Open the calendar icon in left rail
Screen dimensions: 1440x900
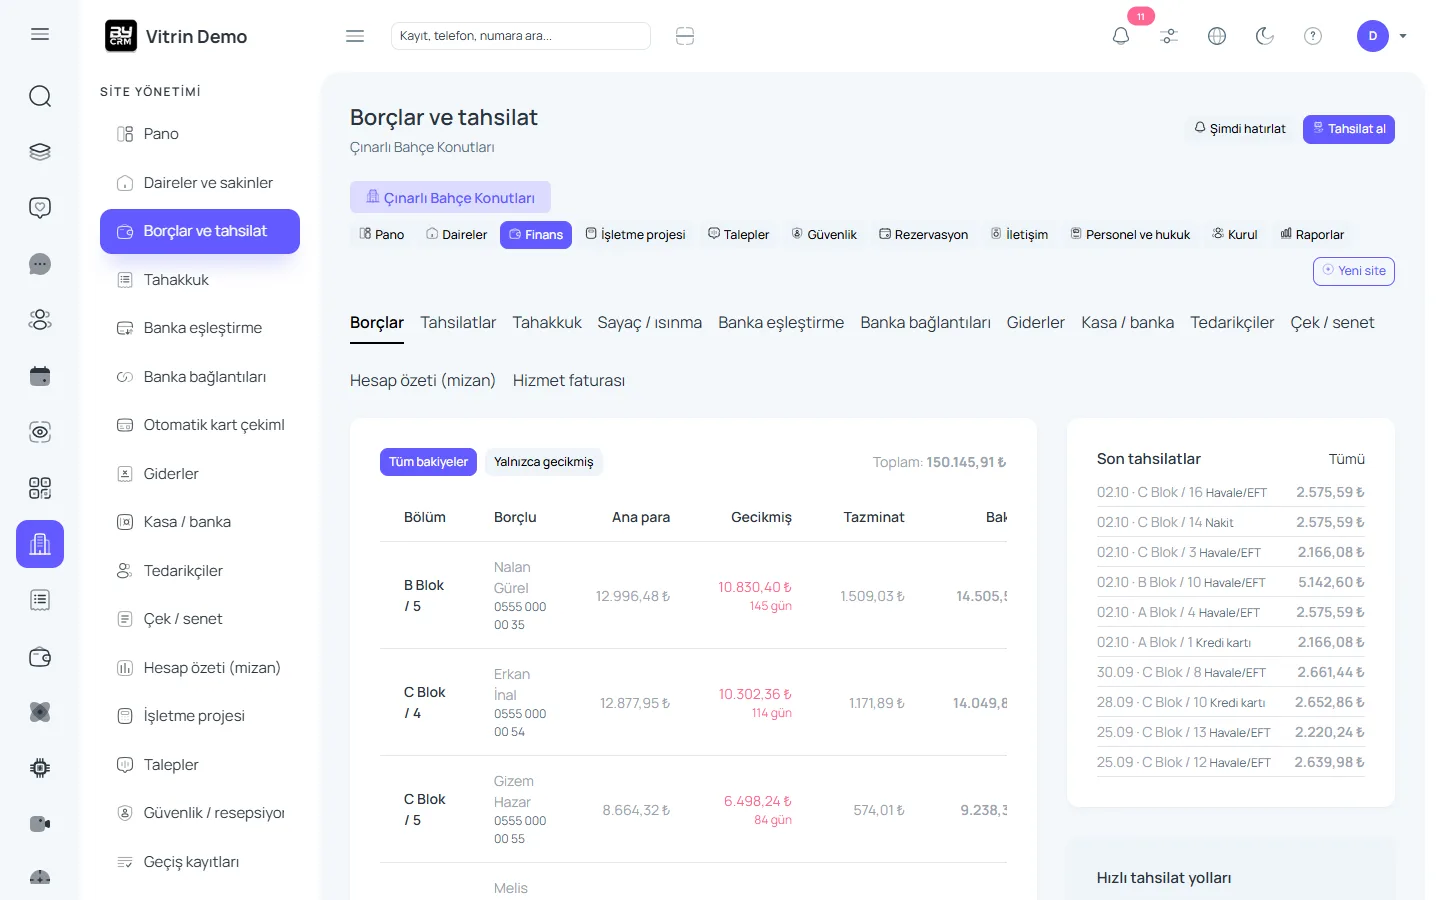click(x=40, y=376)
